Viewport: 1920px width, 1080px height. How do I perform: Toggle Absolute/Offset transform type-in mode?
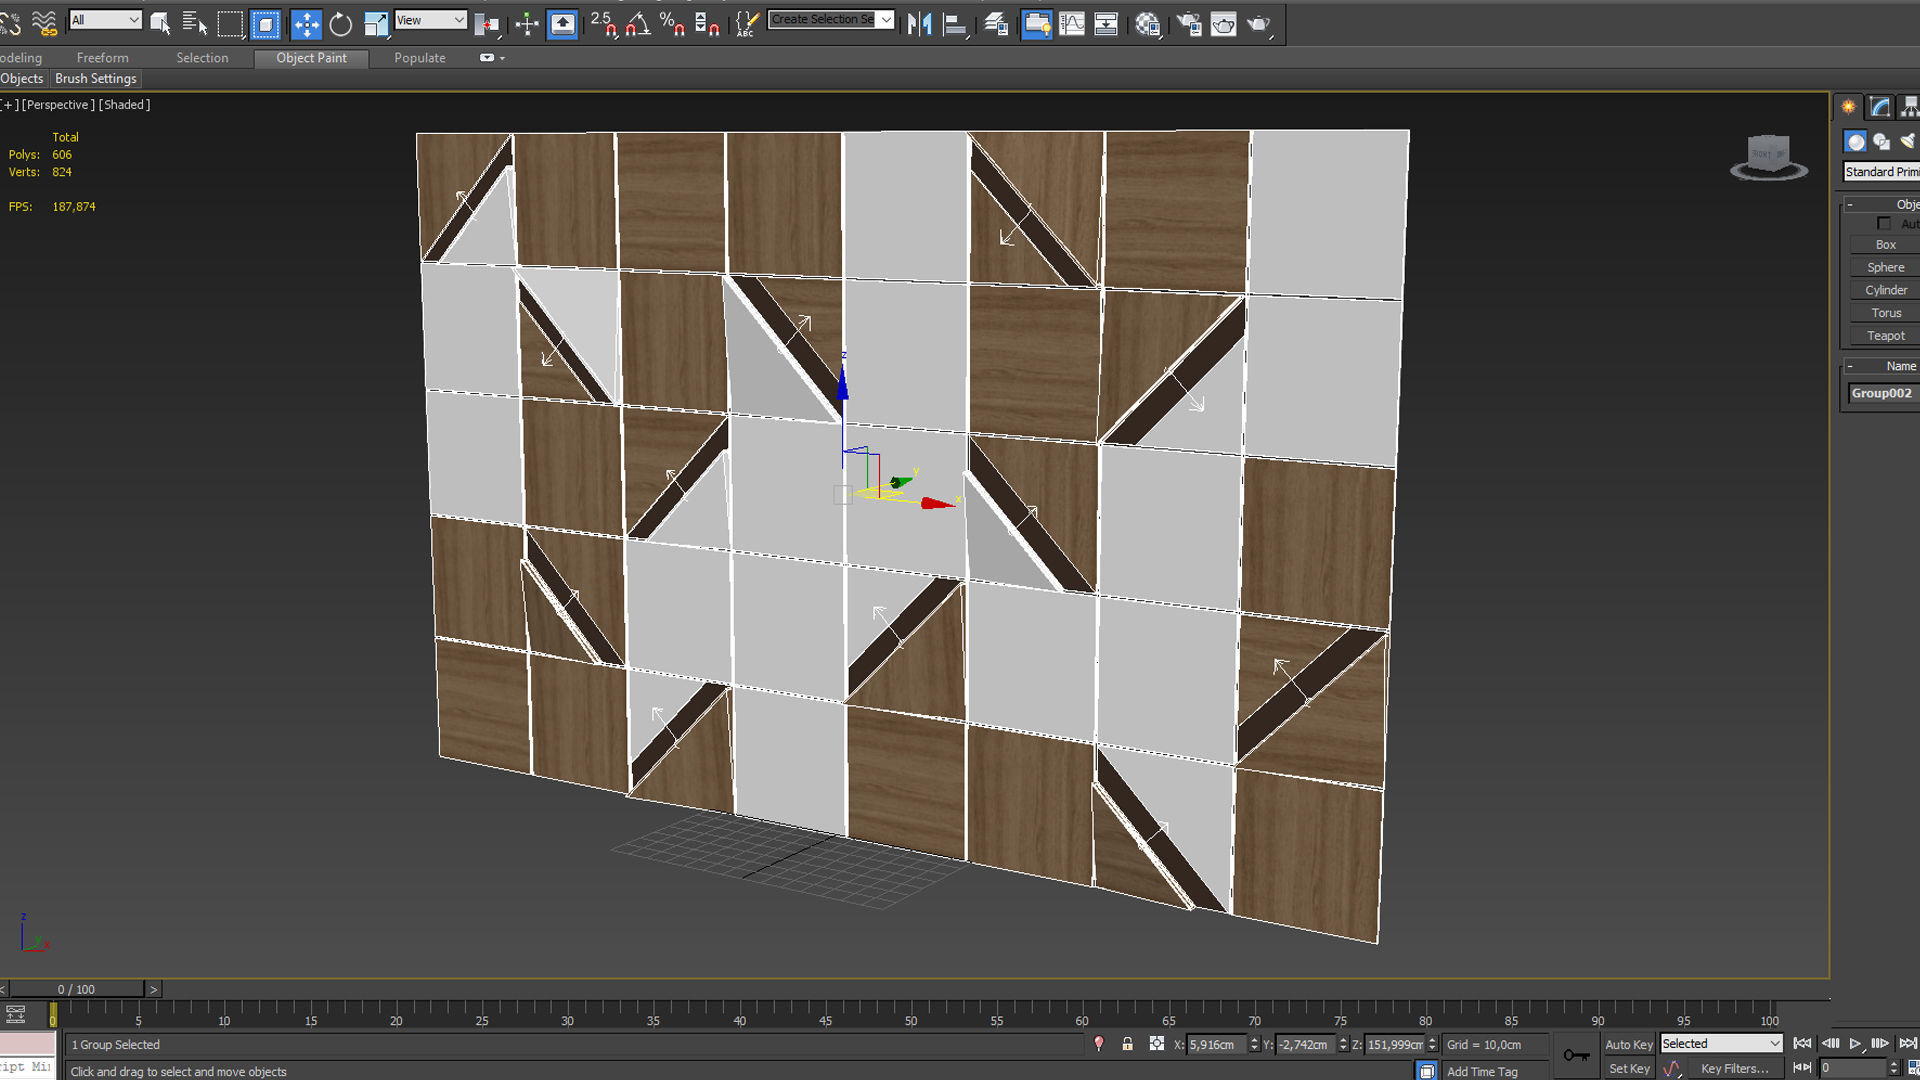tap(1156, 1044)
